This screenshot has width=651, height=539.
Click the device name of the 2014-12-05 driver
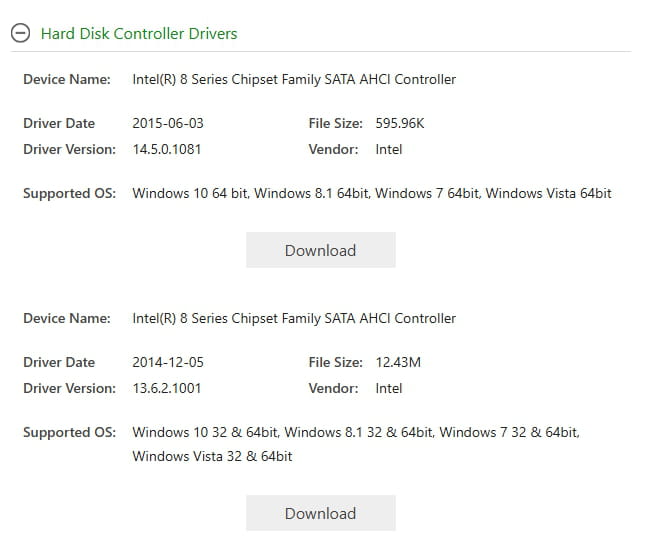[x=294, y=318]
